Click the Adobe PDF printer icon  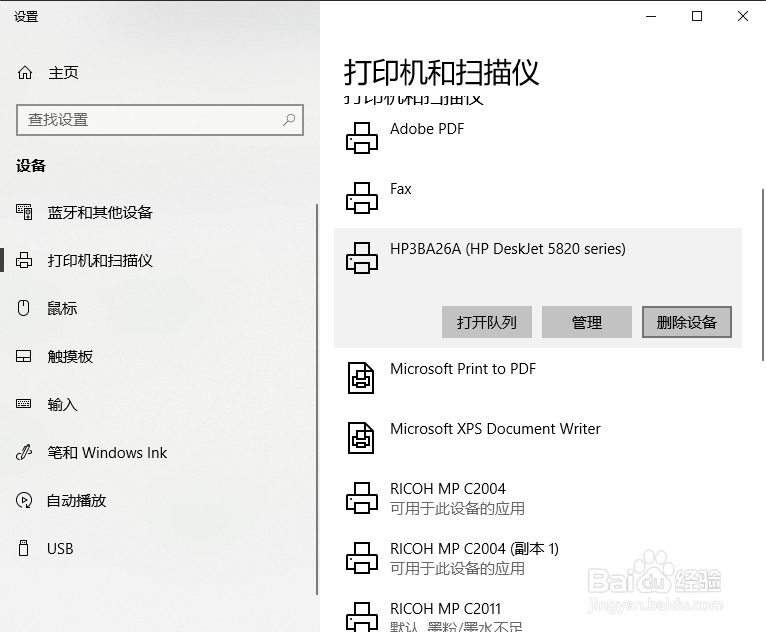click(x=362, y=138)
